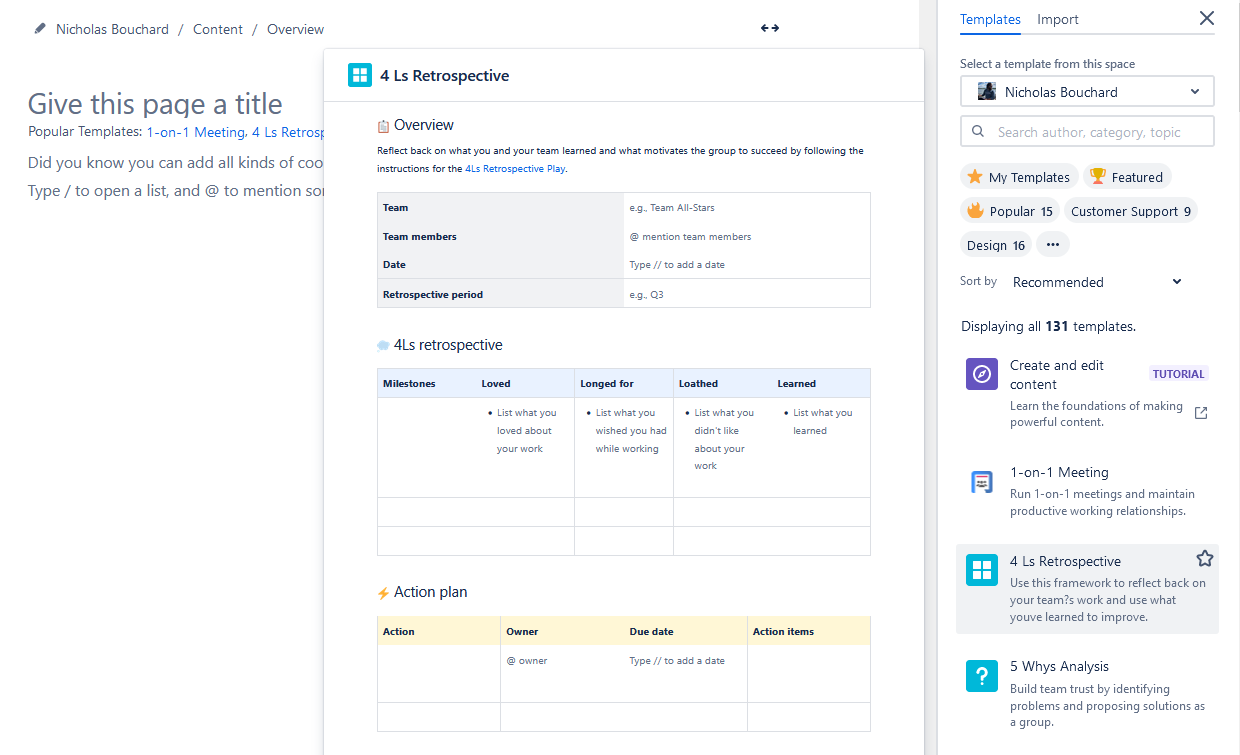Image resolution: width=1240 pixels, height=755 pixels.
Task: Switch to the Import tab
Action: pos(1057,19)
